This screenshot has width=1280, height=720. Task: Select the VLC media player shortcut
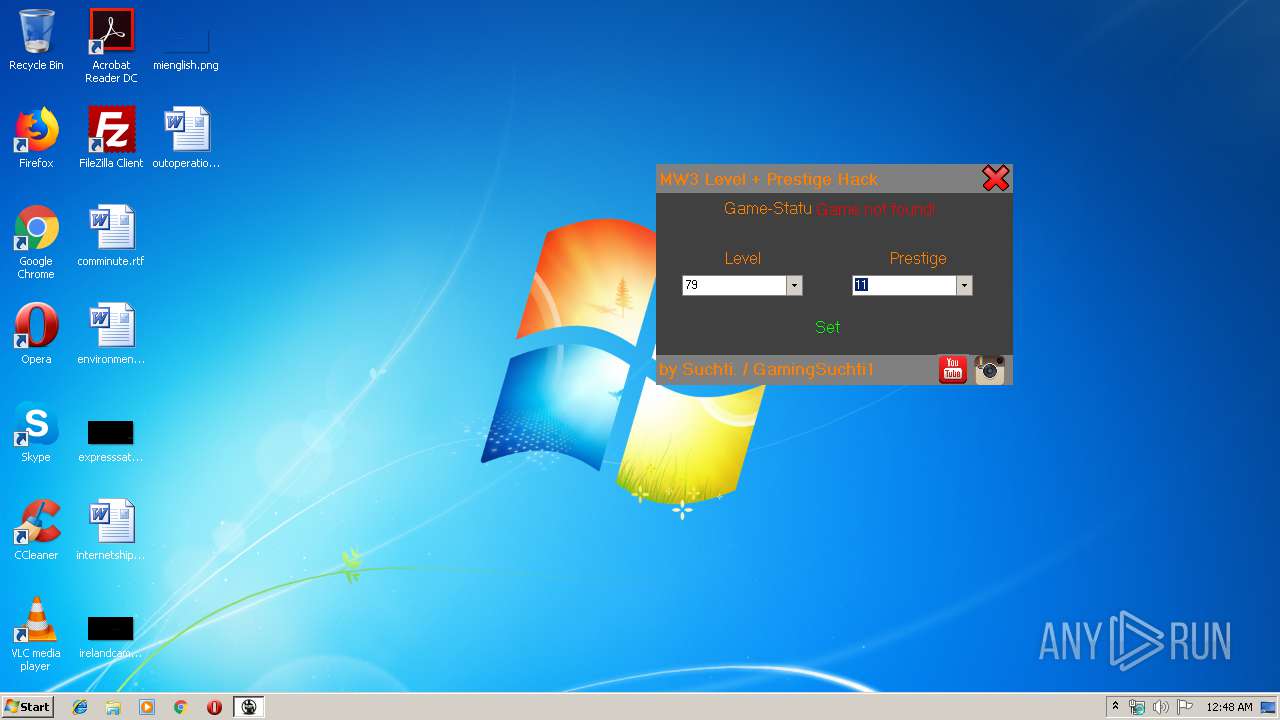coord(36,634)
